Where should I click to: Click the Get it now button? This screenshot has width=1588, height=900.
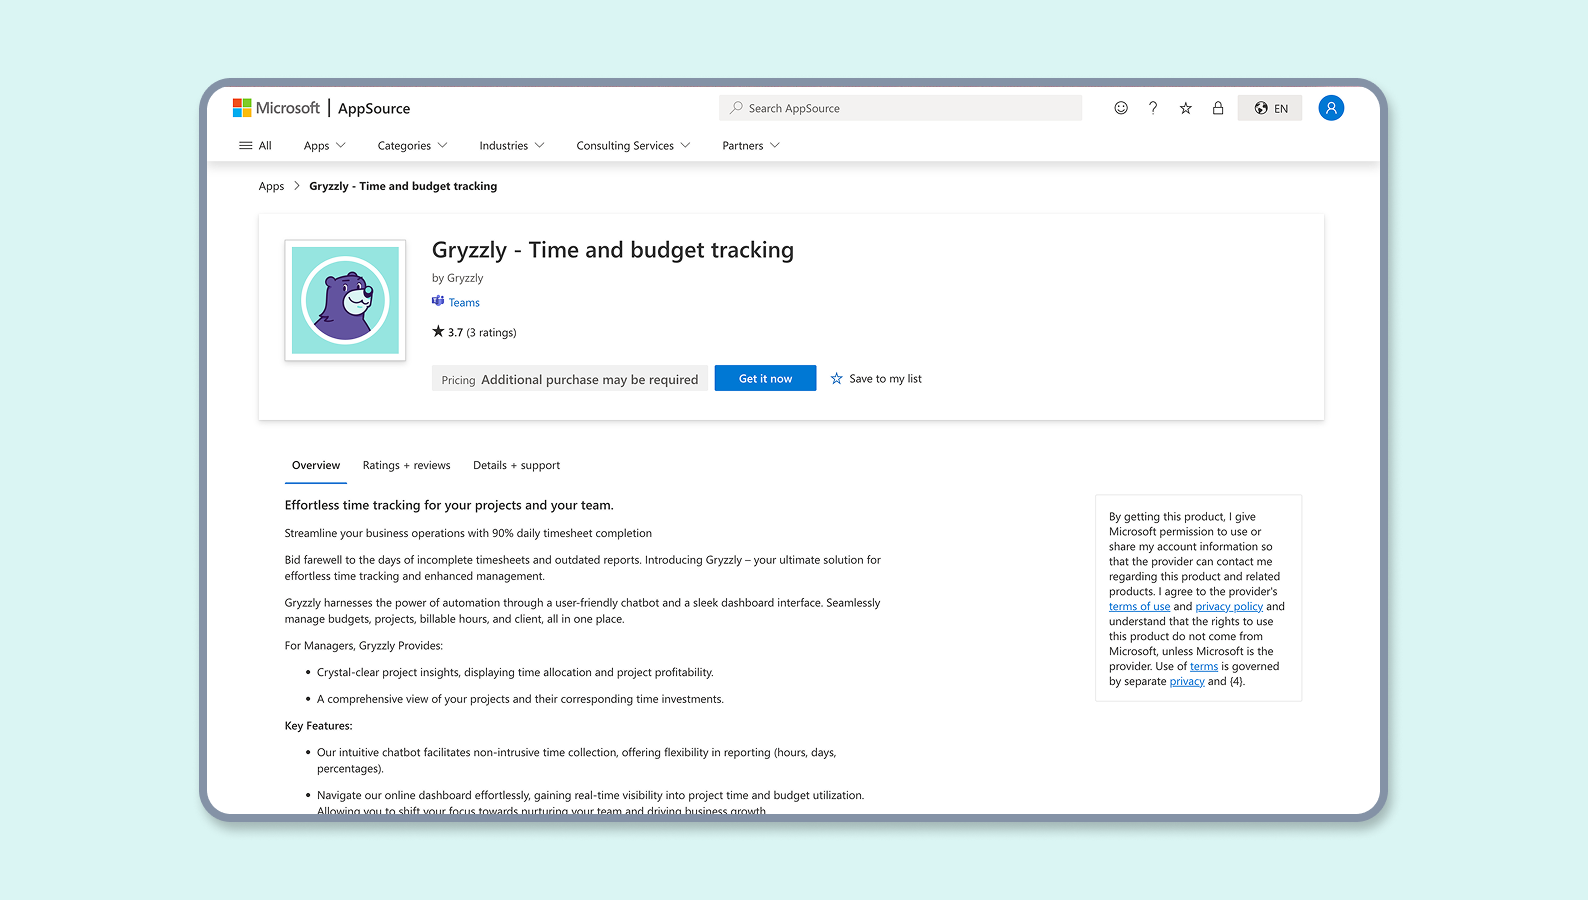[x=765, y=379]
